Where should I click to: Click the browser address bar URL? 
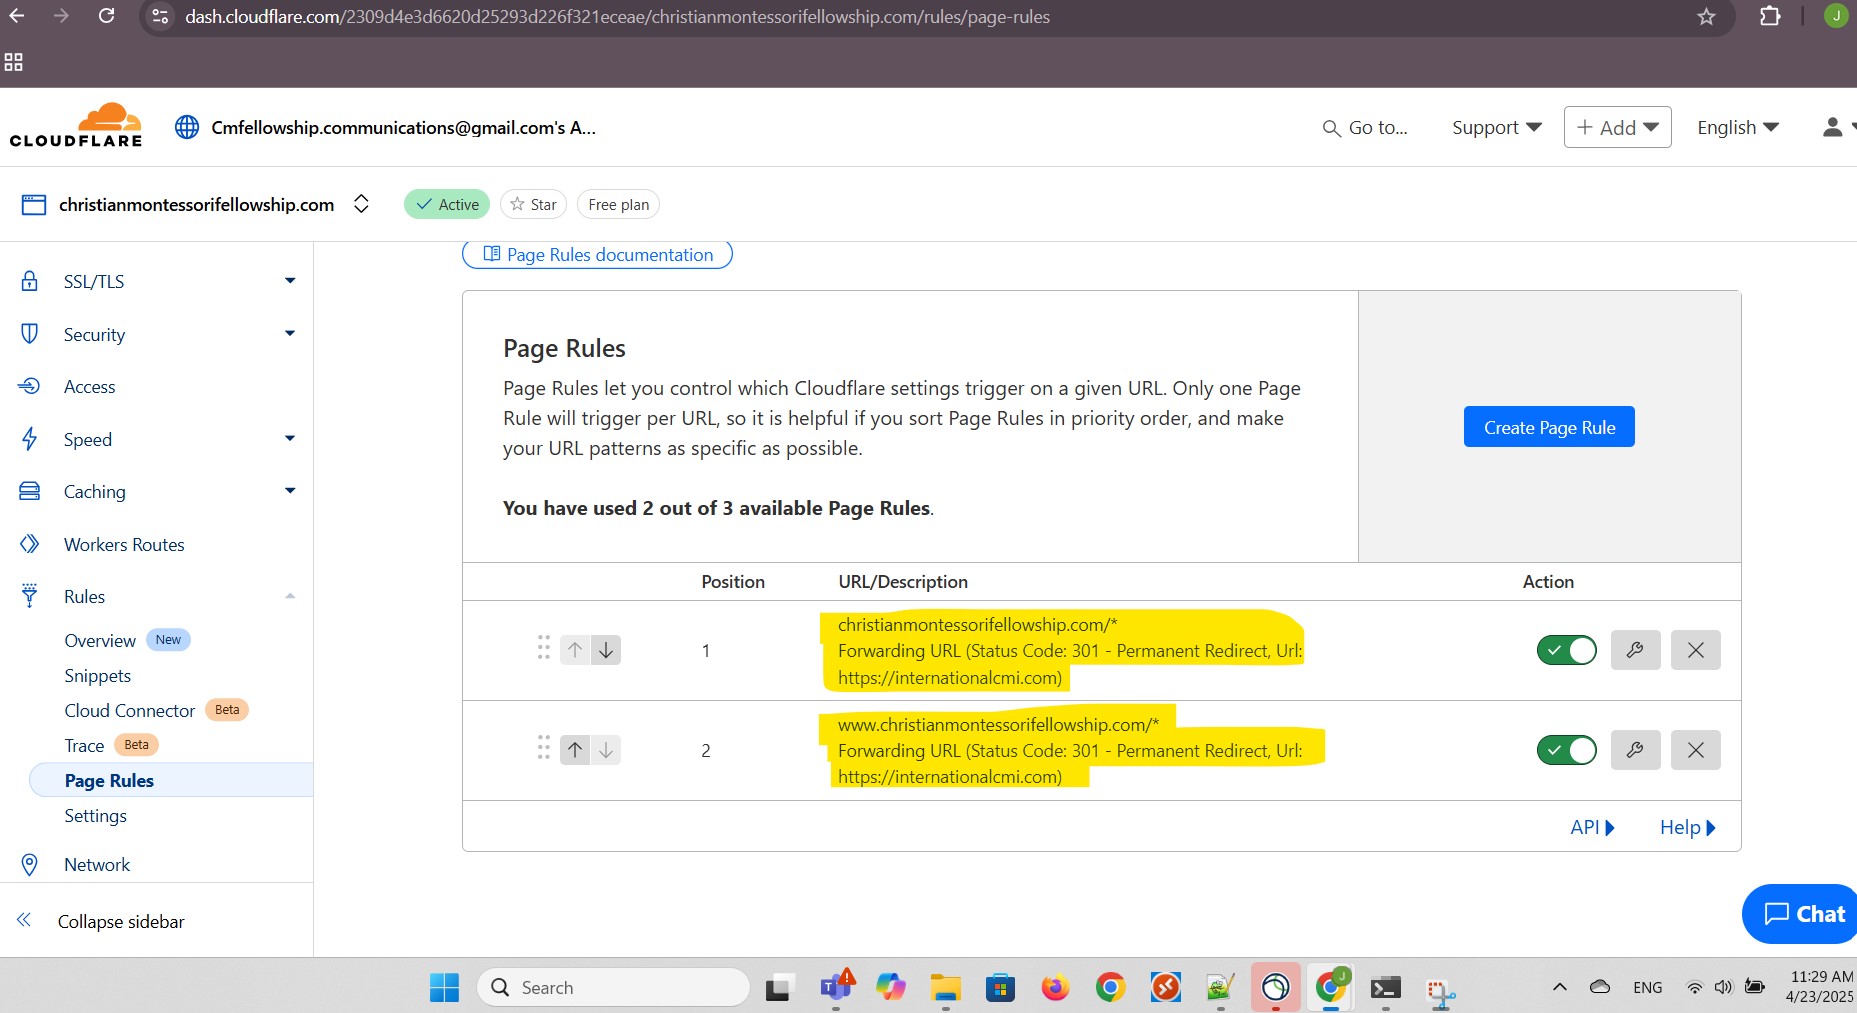click(617, 17)
